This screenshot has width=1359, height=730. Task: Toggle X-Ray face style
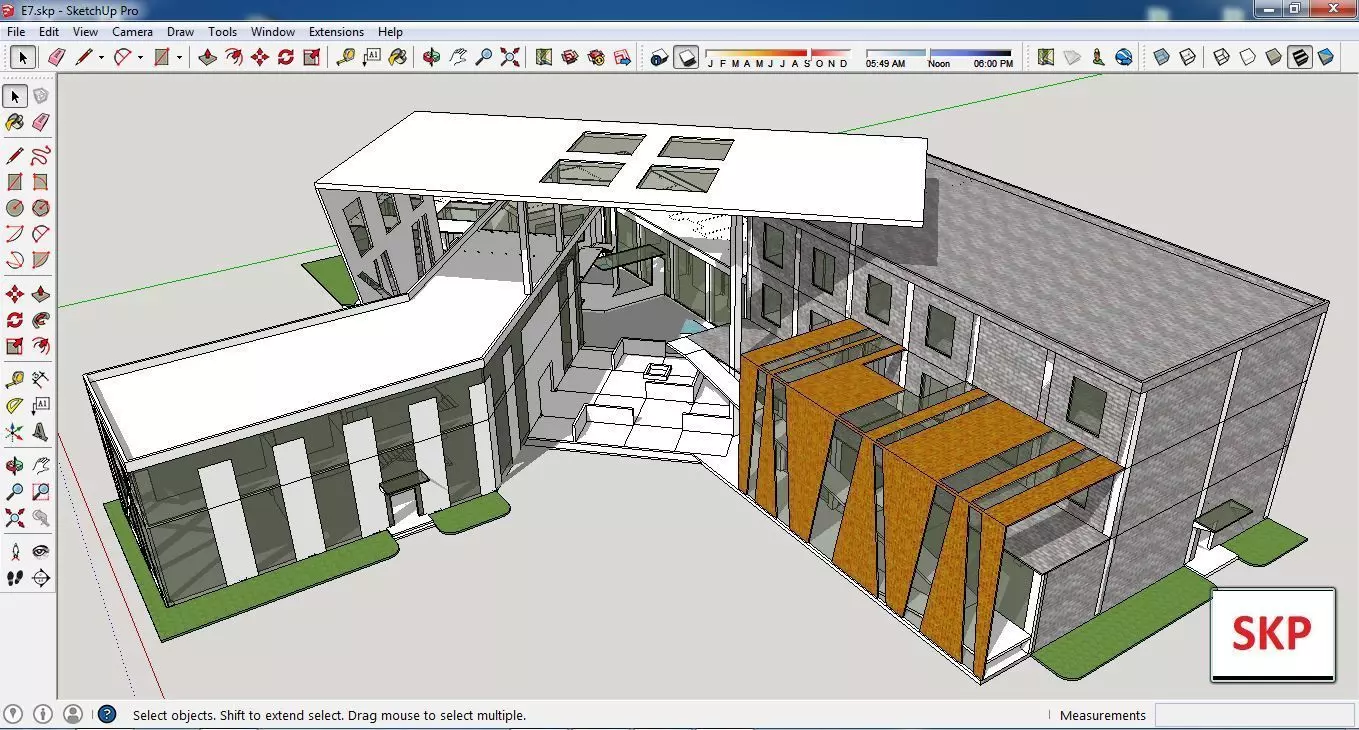coord(1162,57)
